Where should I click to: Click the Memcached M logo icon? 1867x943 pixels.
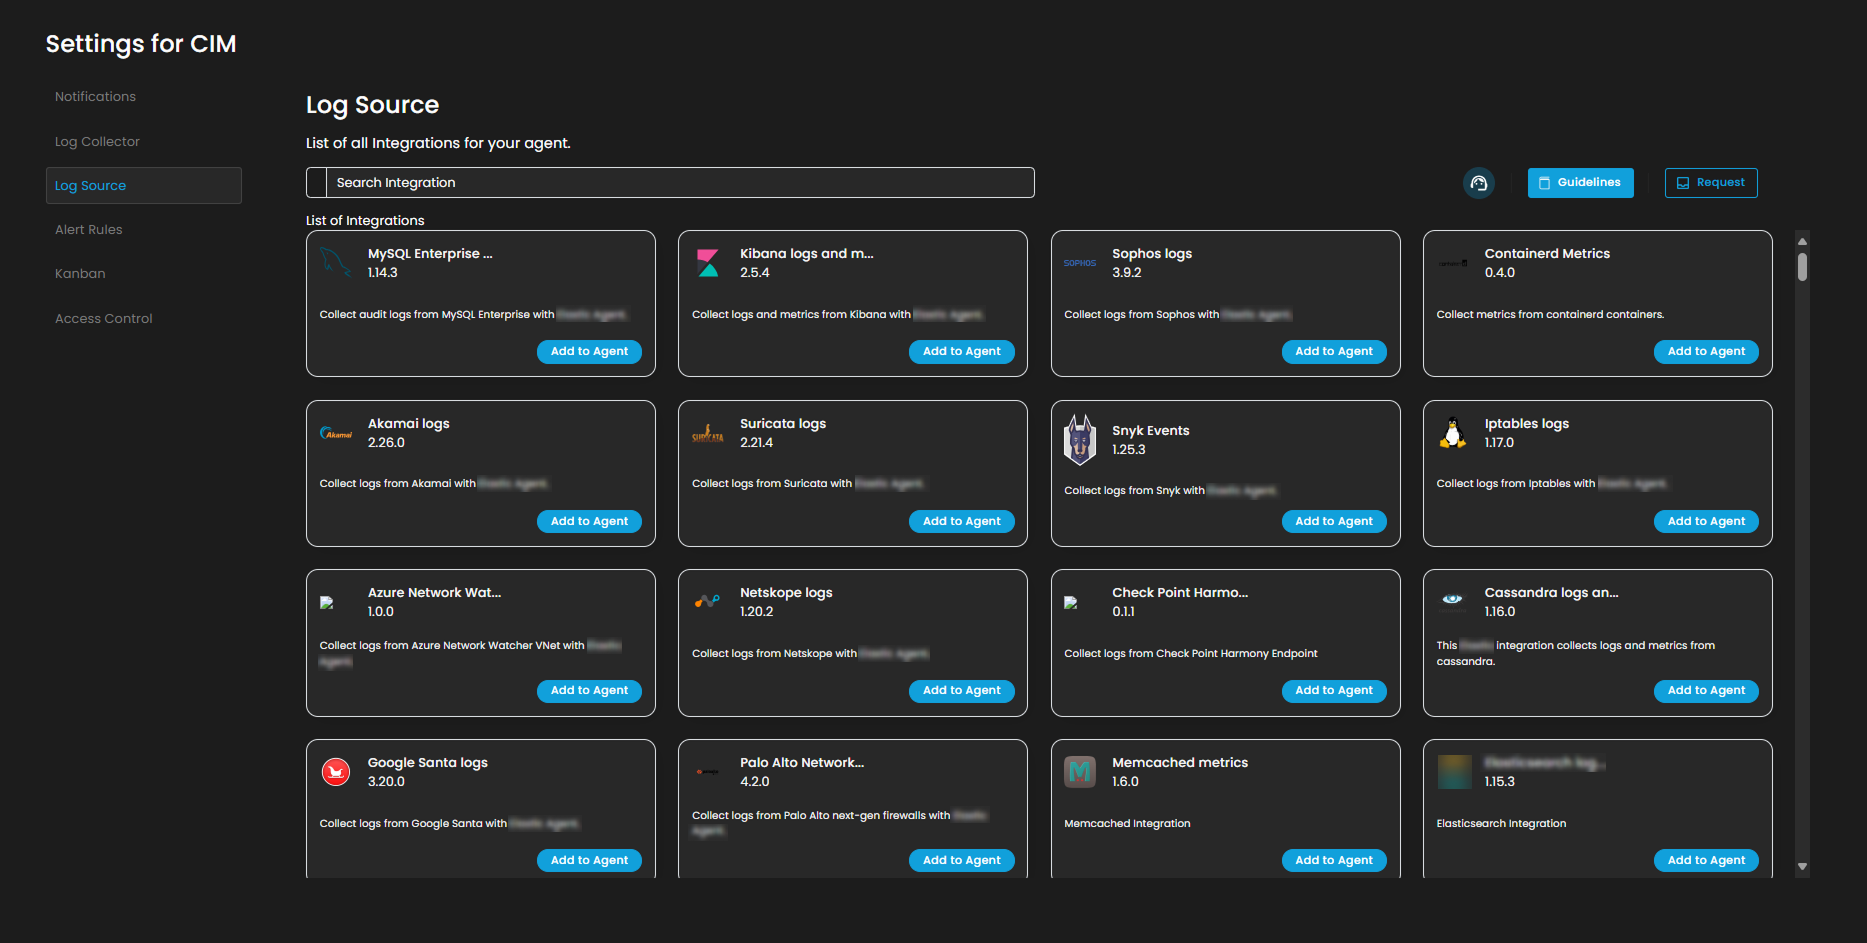tap(1080, 772)
